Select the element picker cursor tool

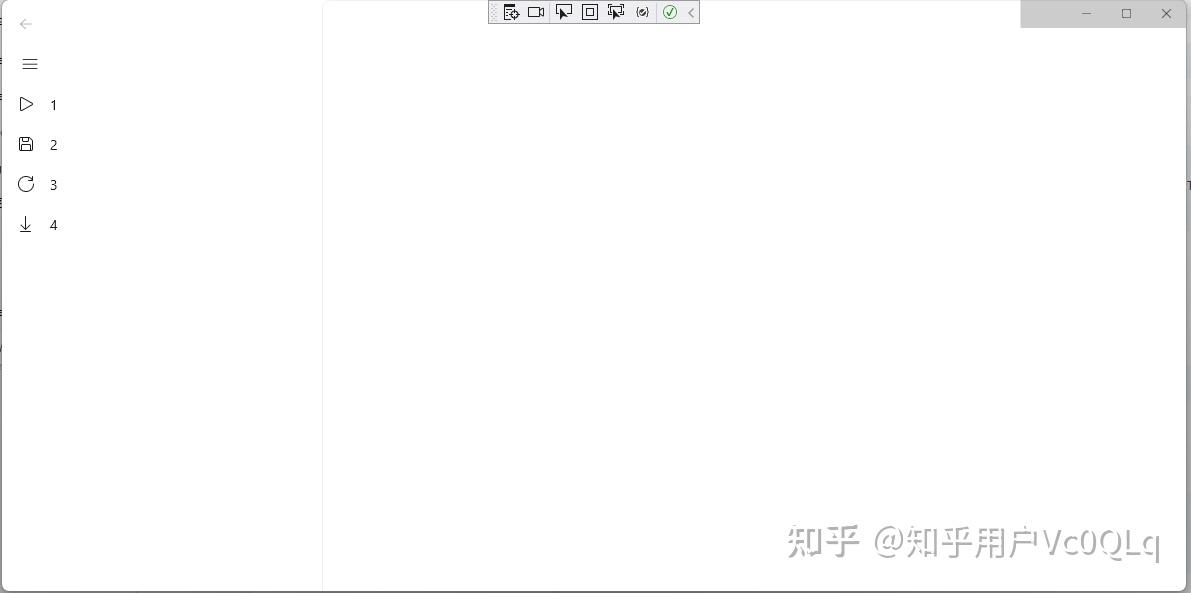click(x=563, y=12)
